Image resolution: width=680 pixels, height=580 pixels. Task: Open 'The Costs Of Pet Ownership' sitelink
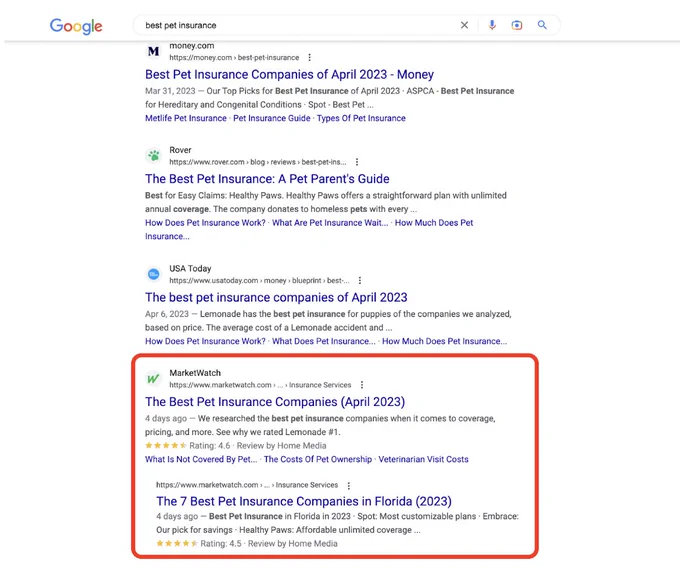click(318, 459)
